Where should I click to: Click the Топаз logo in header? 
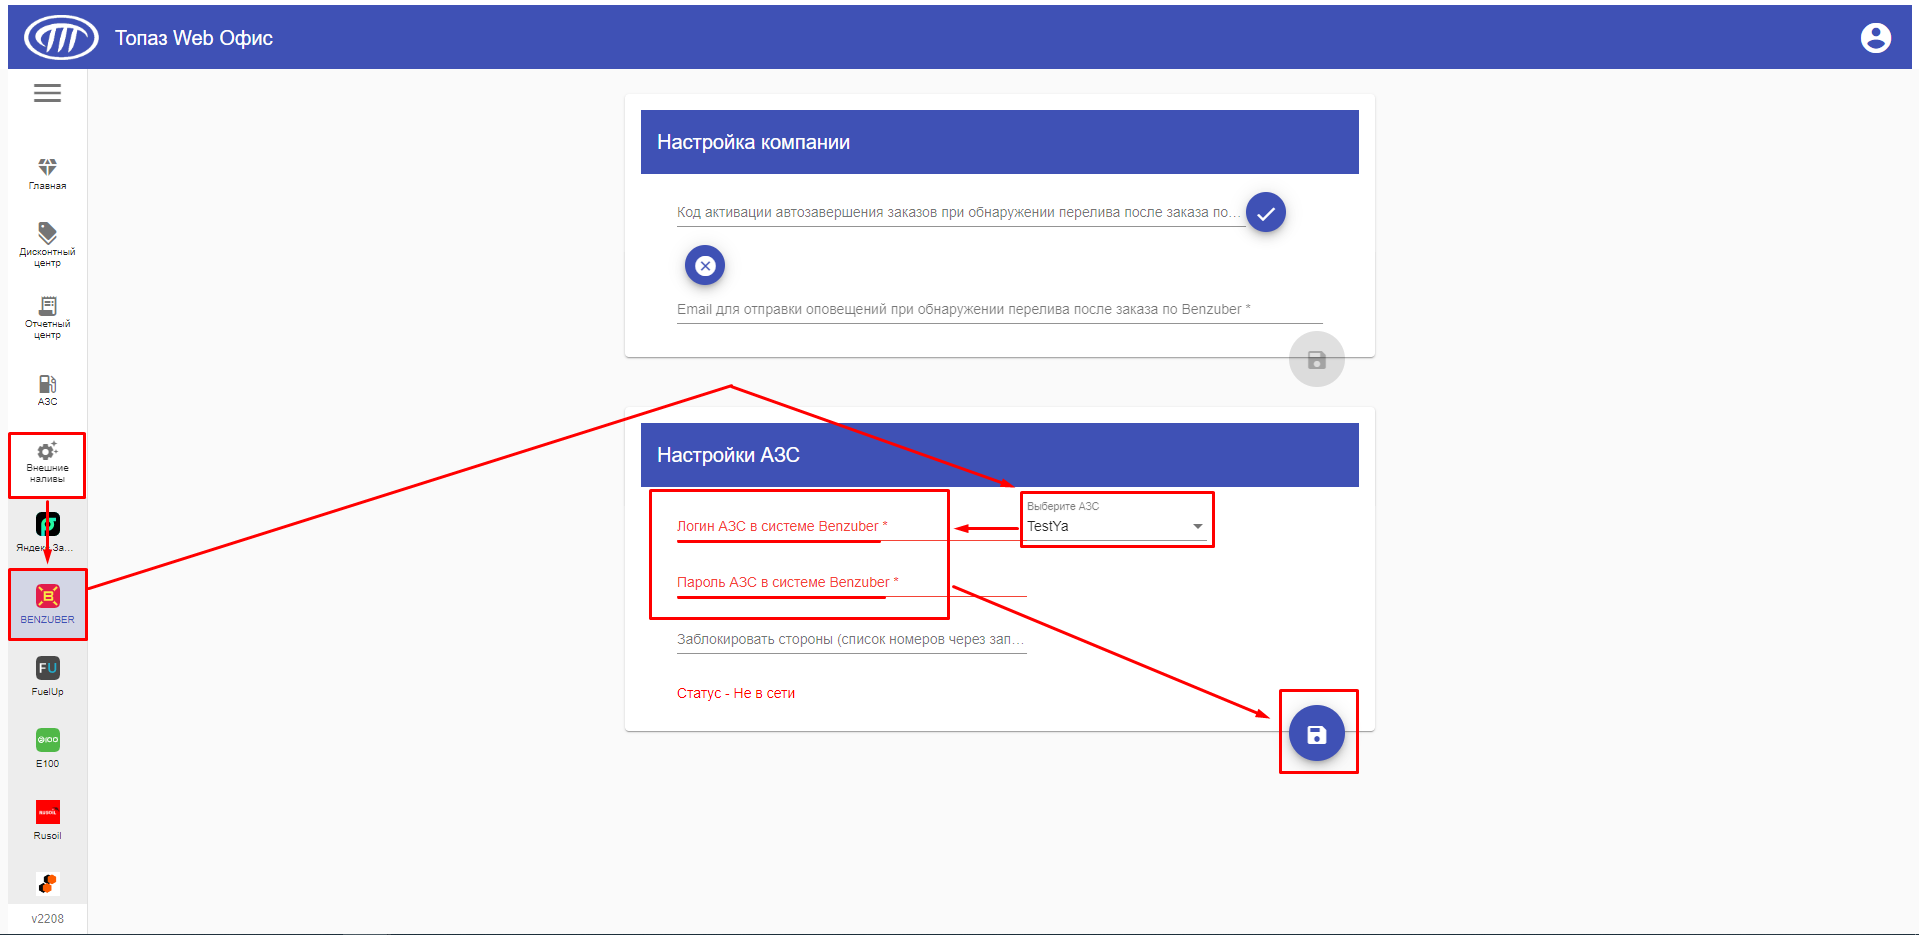[x=61, y=38]
